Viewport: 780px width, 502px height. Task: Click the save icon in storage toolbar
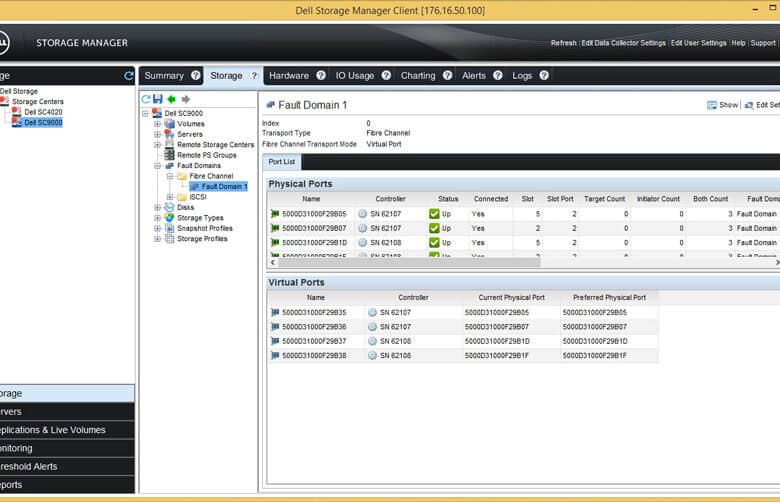(x=158, y=99)
